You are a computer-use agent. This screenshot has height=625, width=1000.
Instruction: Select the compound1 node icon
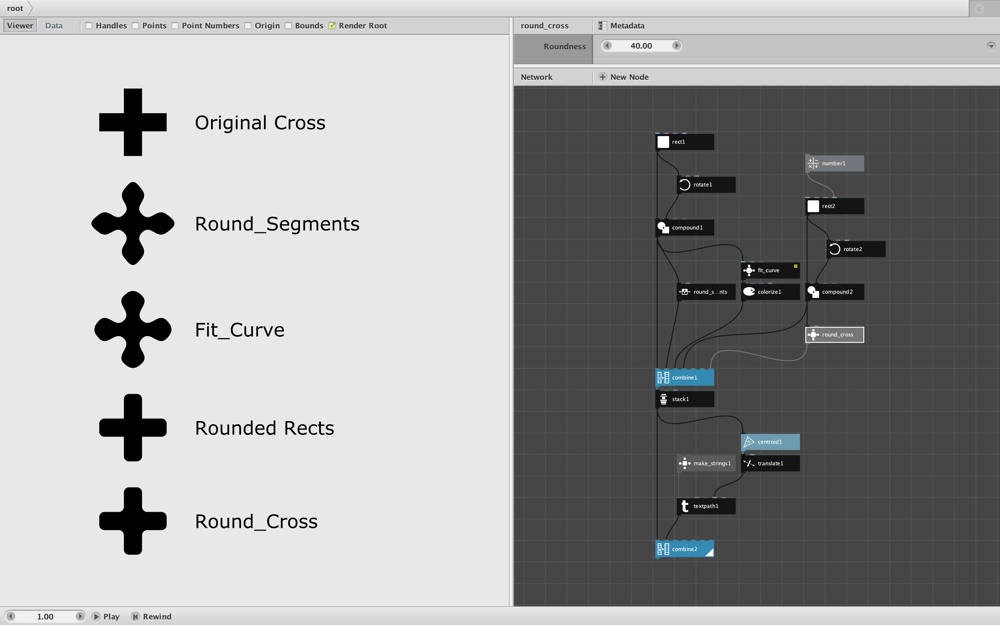663,228
